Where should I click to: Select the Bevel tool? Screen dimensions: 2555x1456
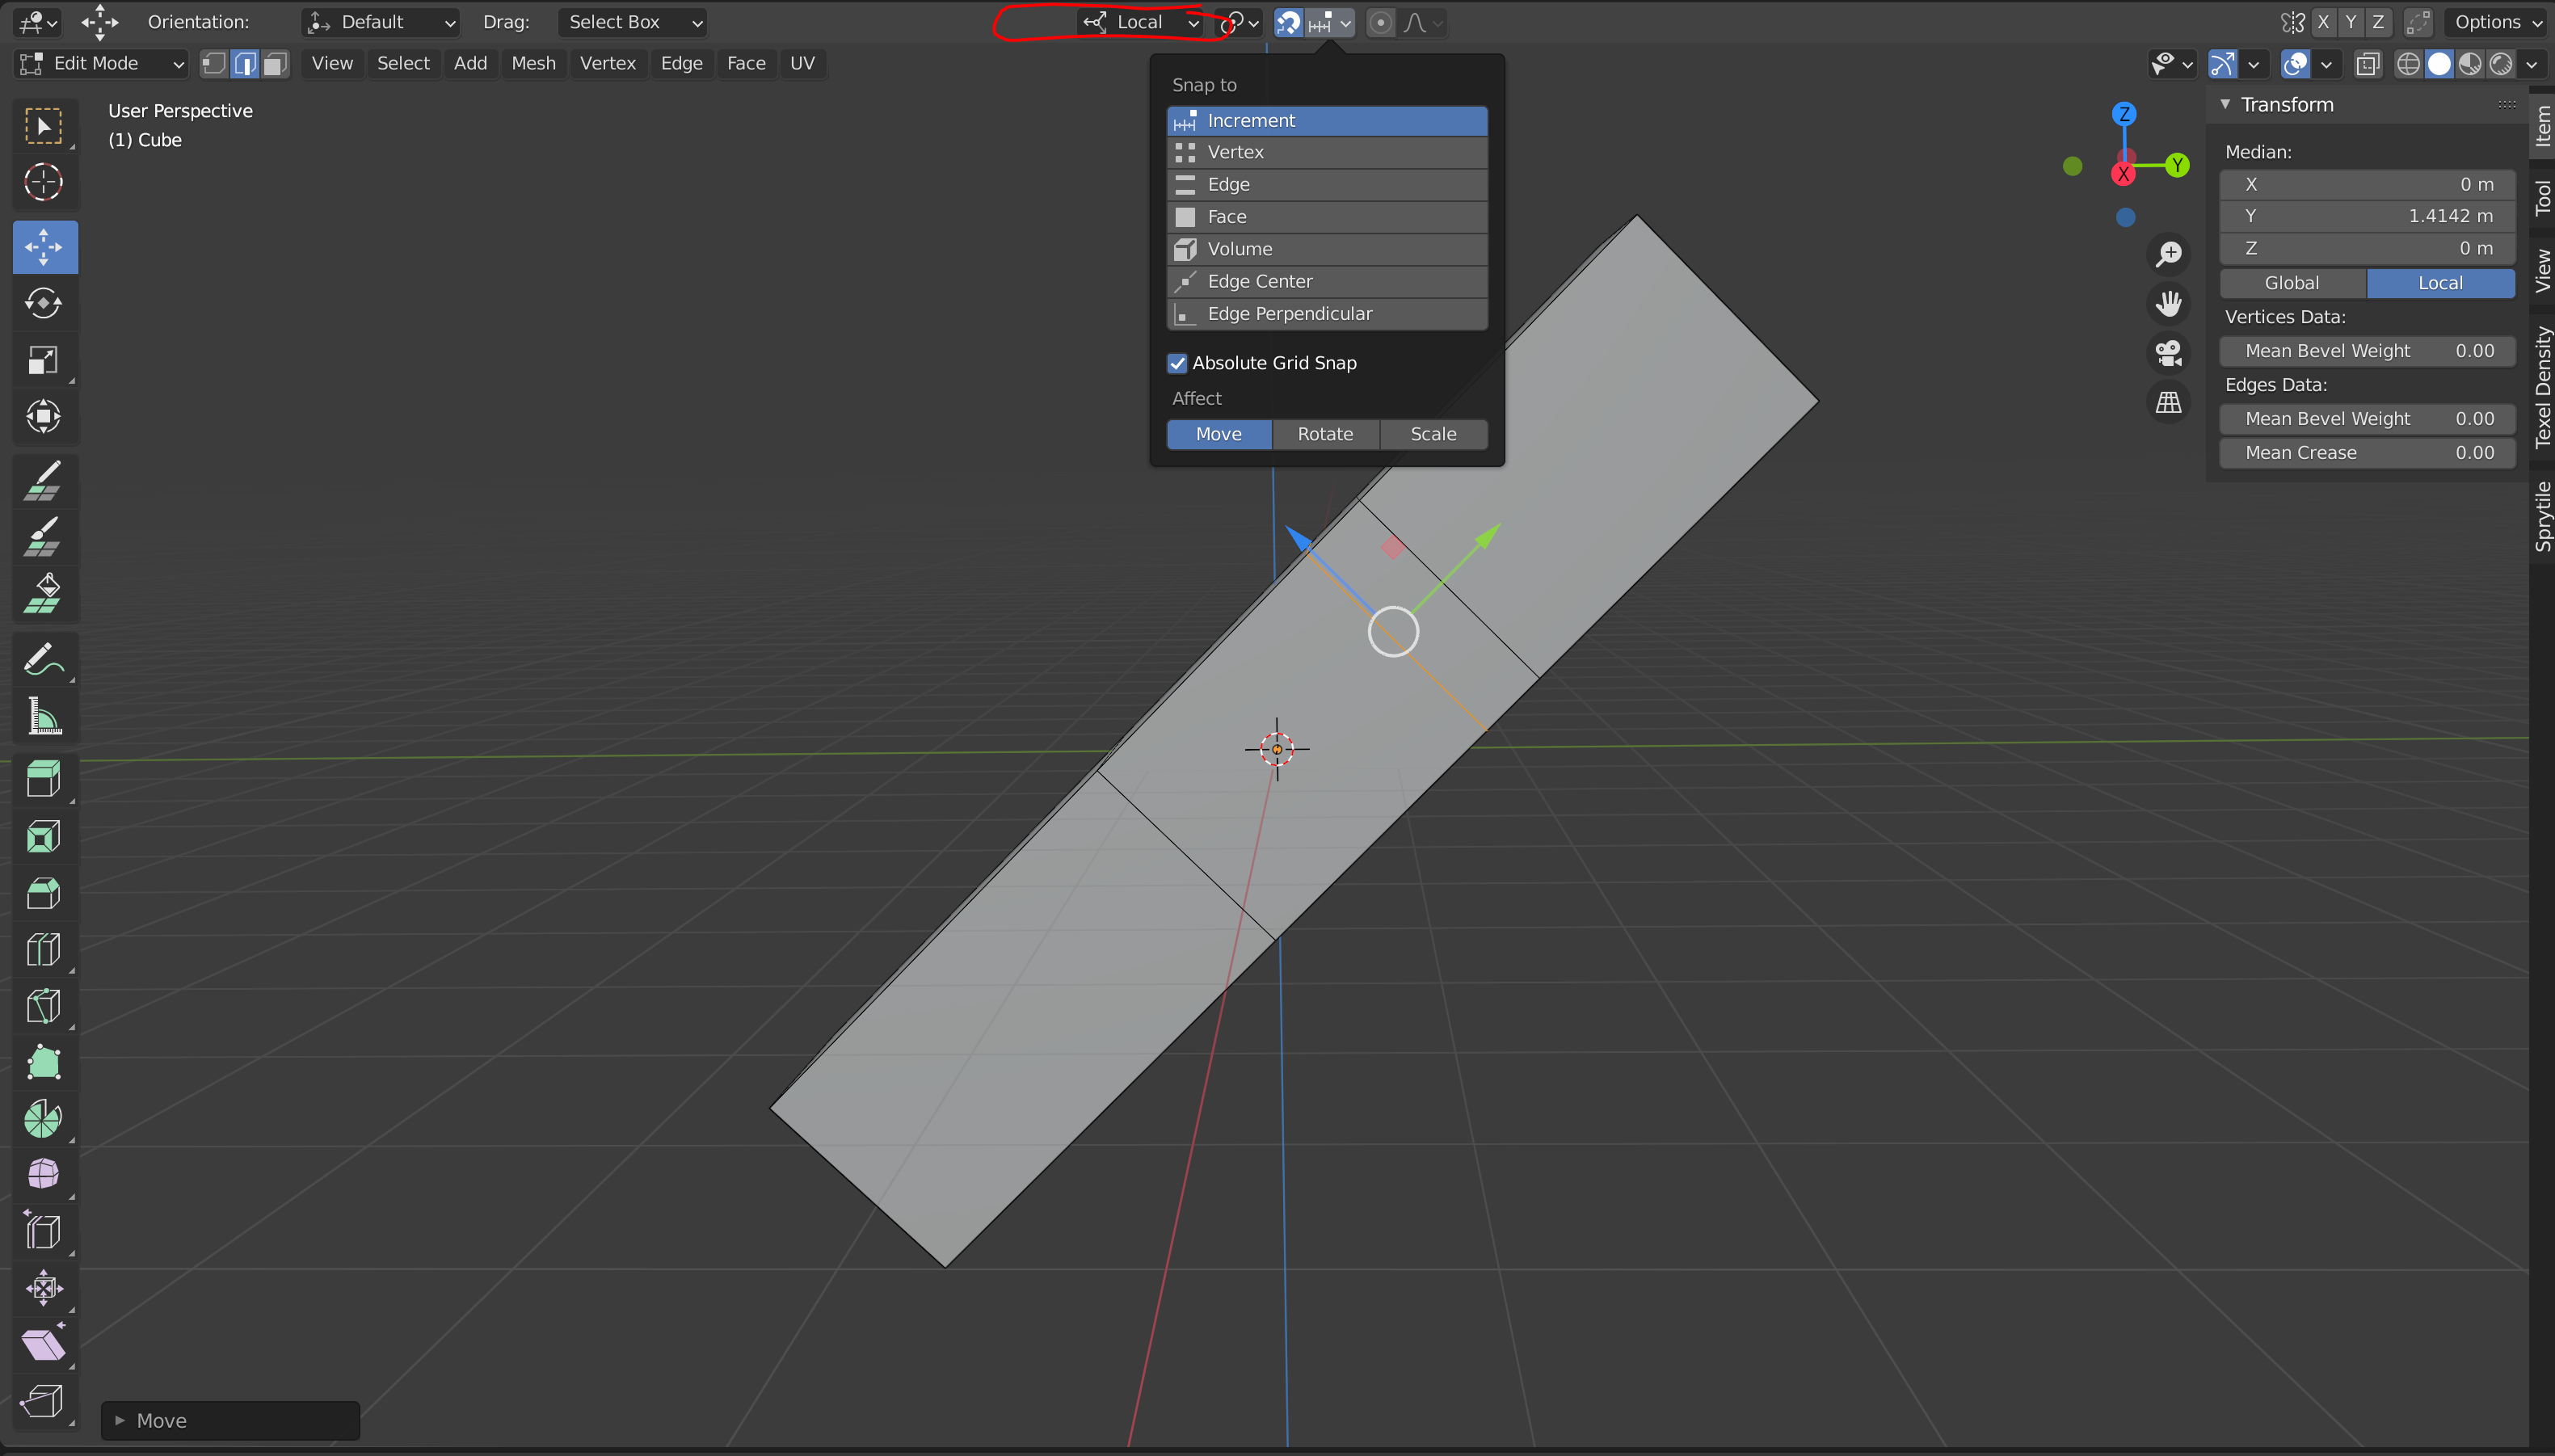click(x=43, y=892)
